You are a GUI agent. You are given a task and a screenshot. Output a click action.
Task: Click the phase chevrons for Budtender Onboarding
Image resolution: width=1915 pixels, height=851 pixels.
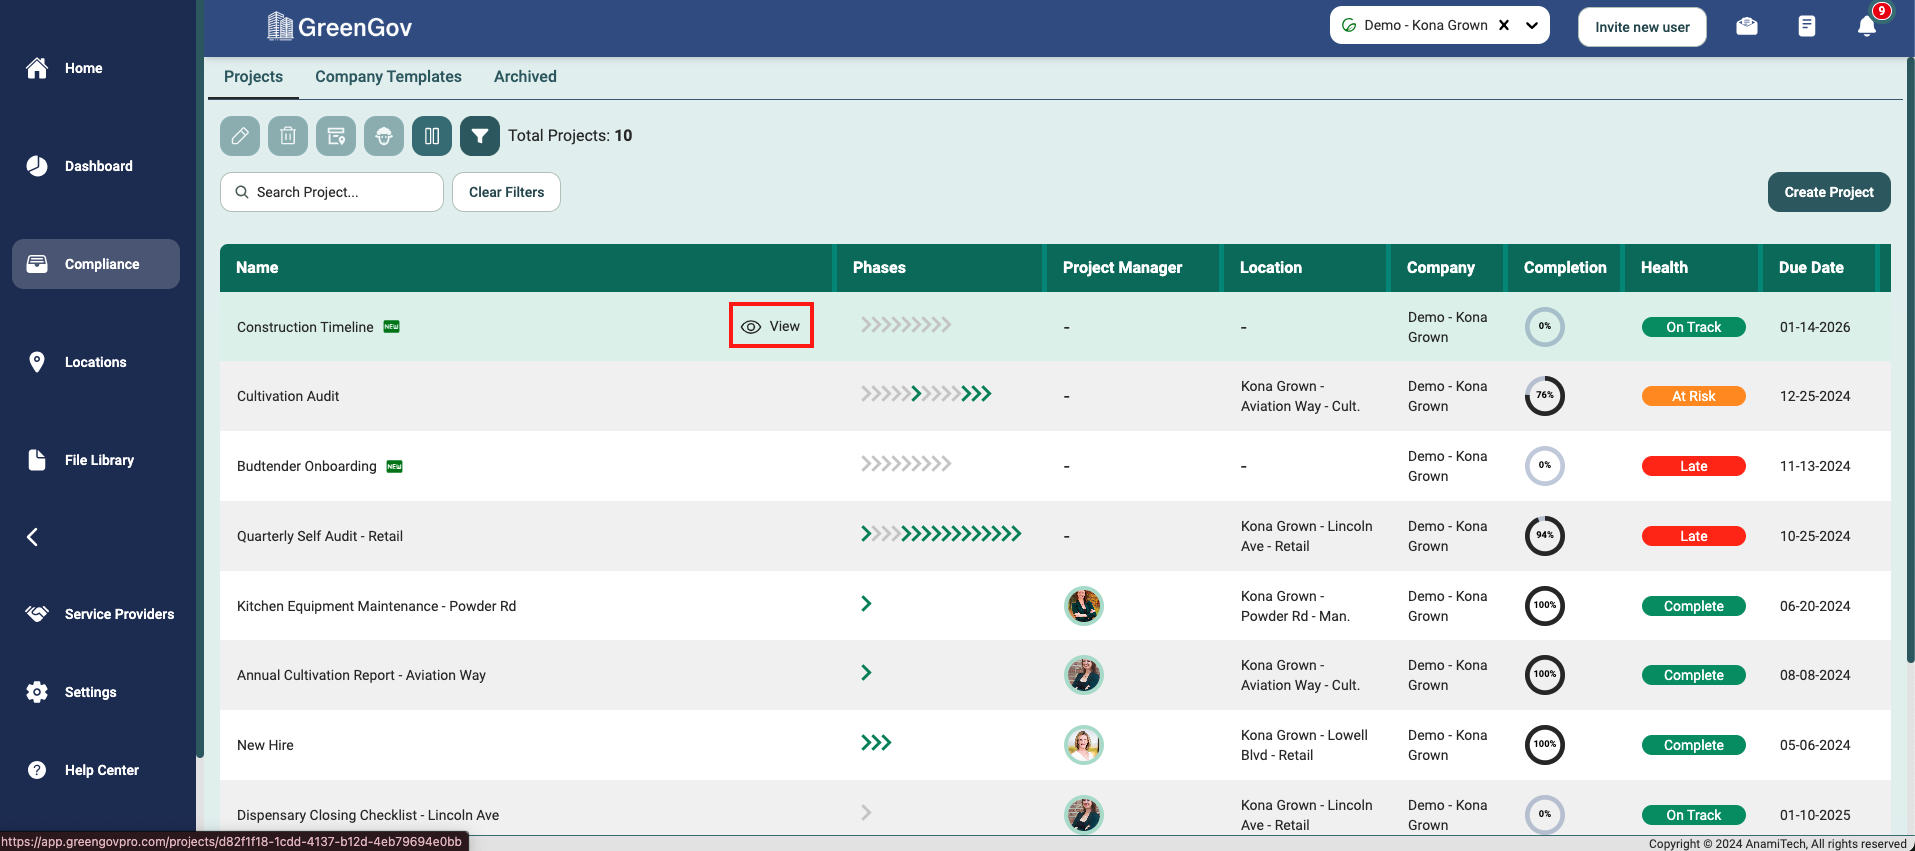pyautogui.click(x=906, y=464)
